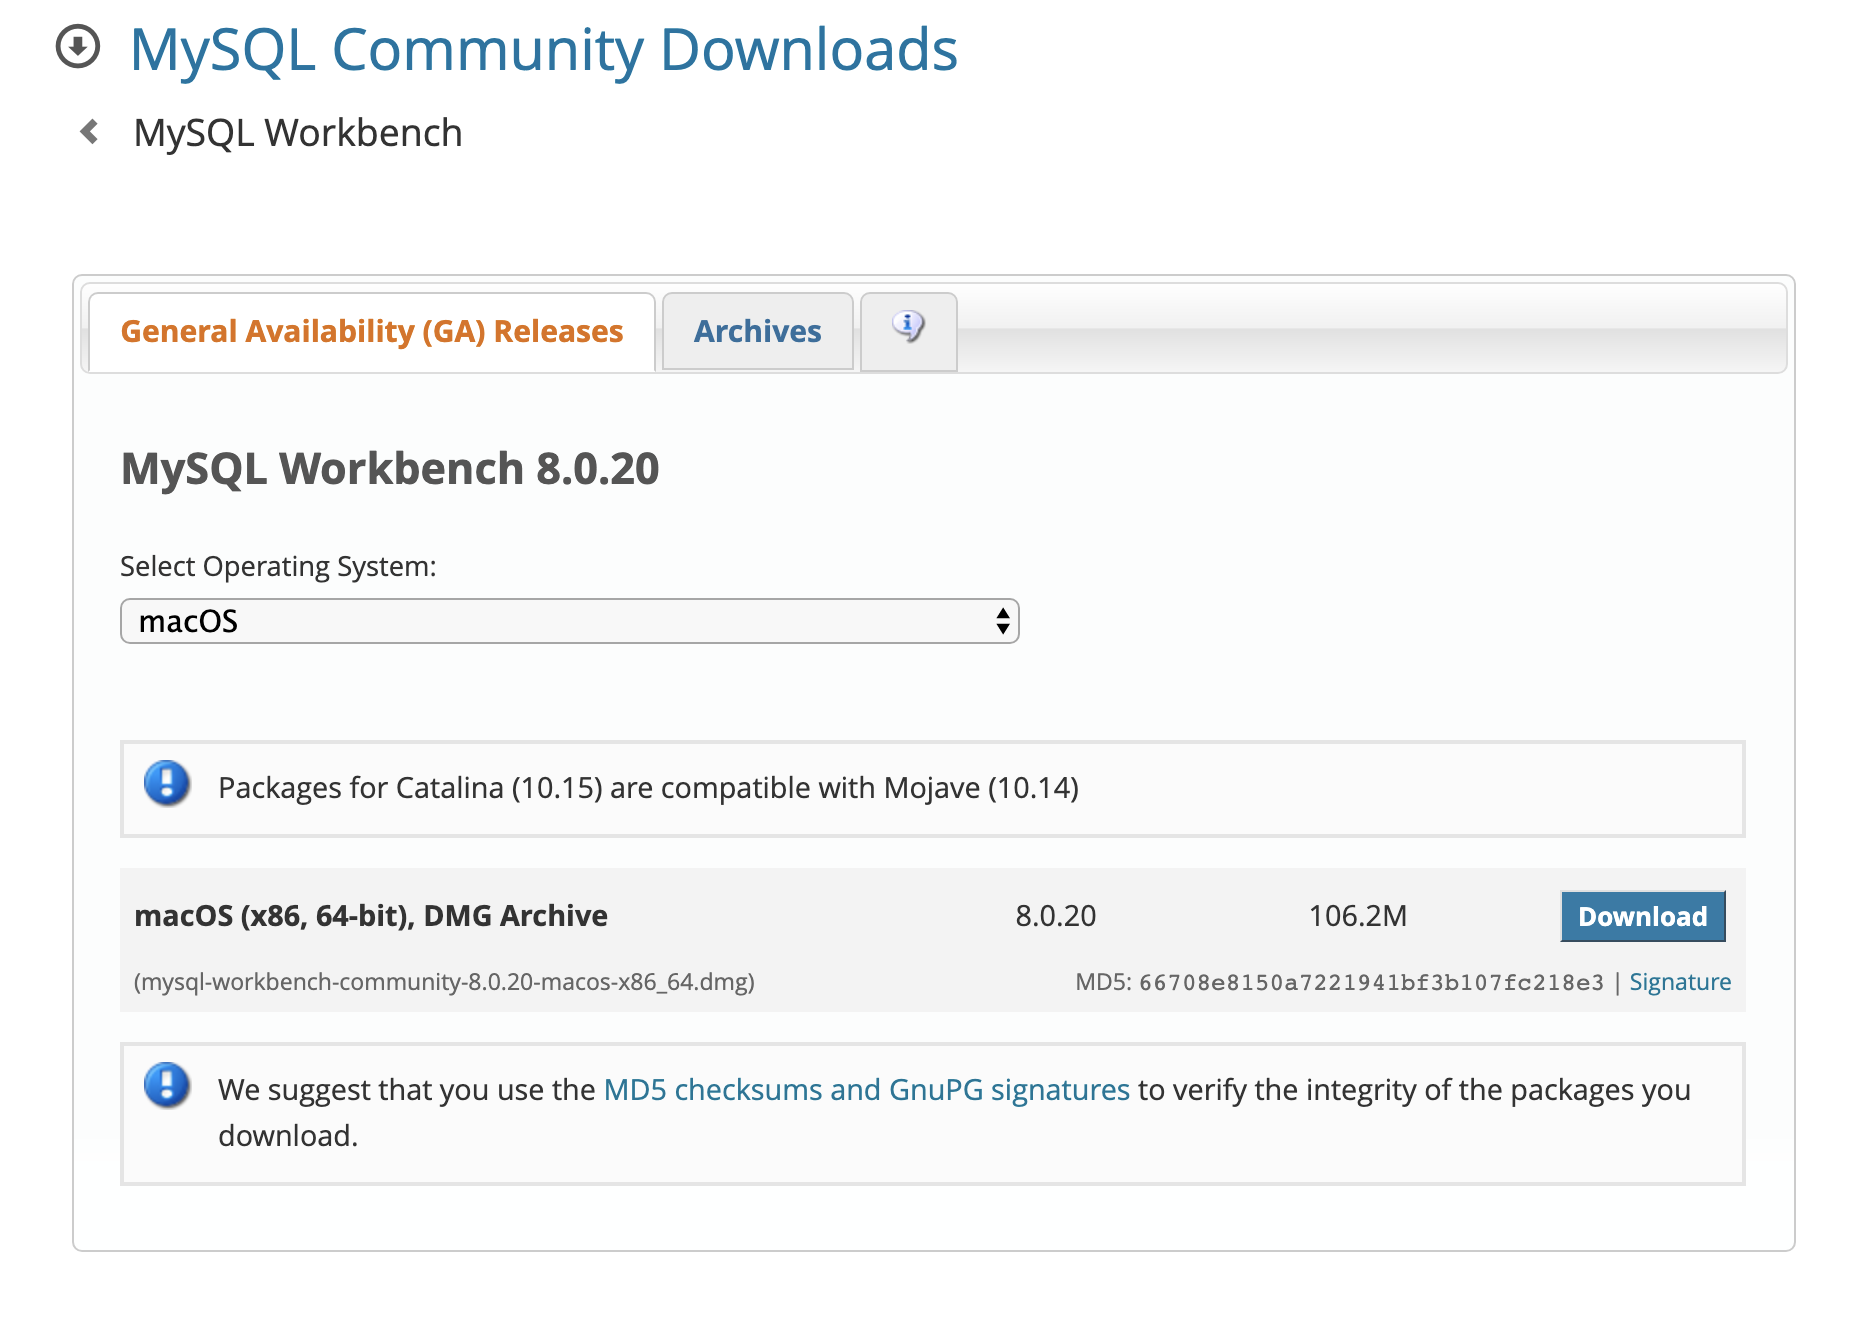Screen dimensions: 1868x1322
Task: Click the 8.0.20 version cell
Action: tap(1056, 916)
